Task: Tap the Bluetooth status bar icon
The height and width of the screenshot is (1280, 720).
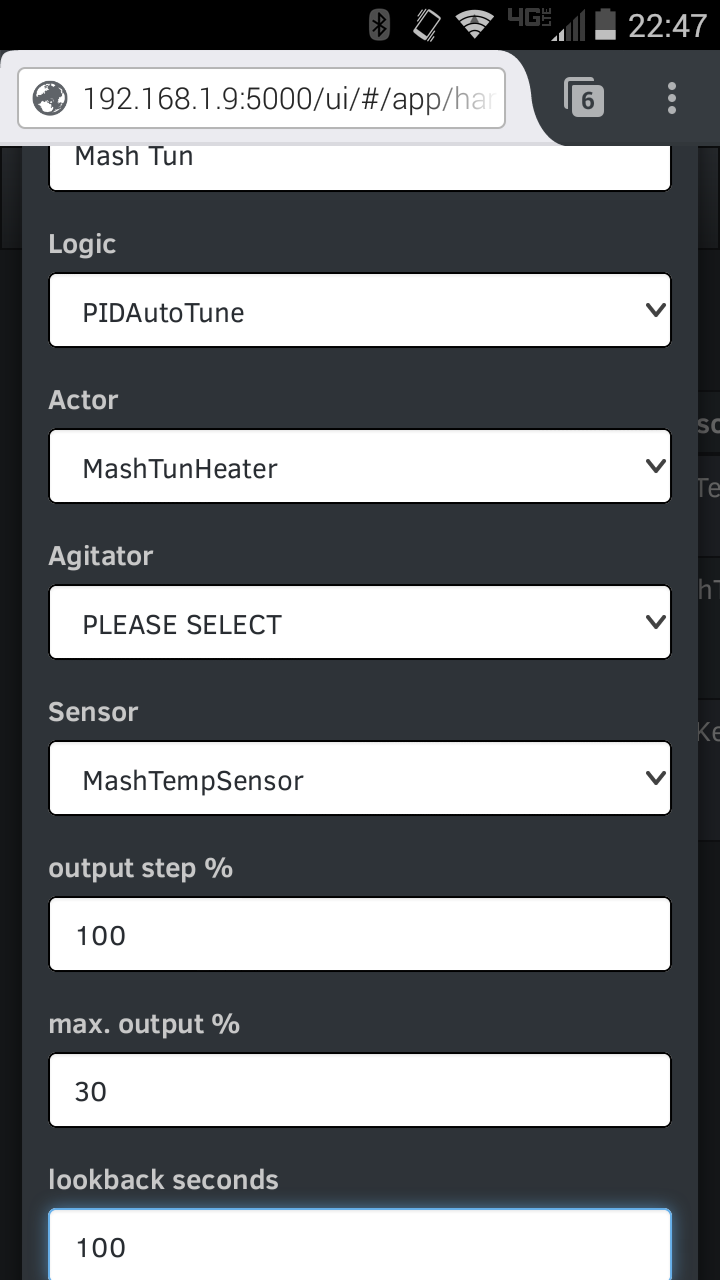Action: click(379, 24)
